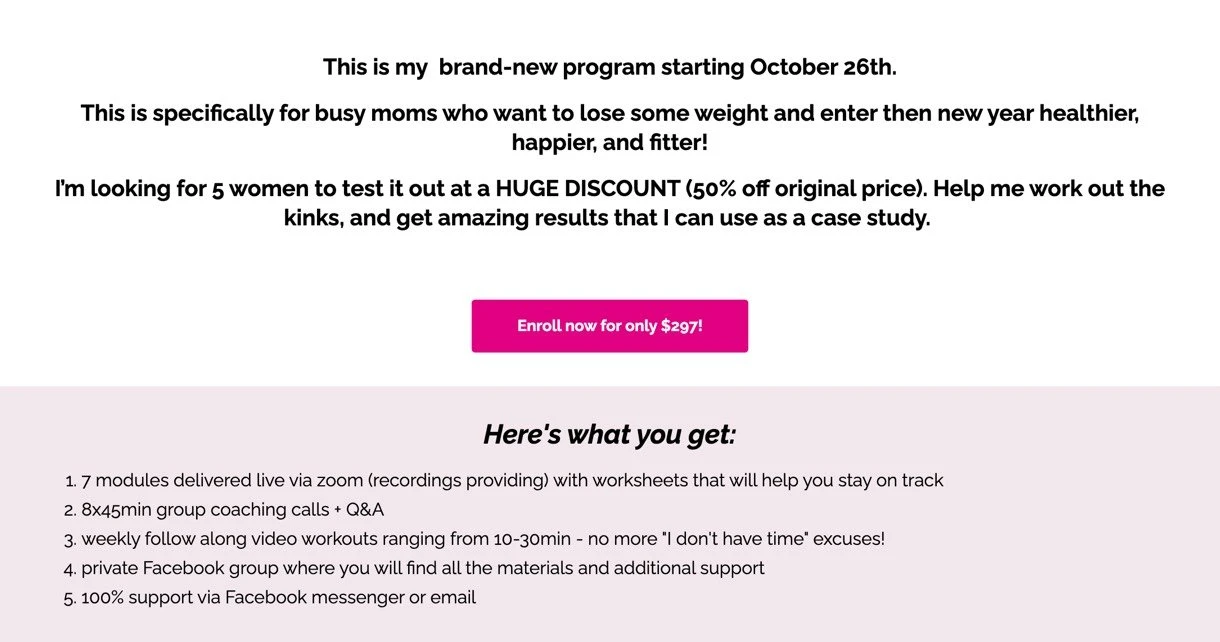Click the 'happier, and fitter!' text line
1220x642 pixels.
pos(609,143)
